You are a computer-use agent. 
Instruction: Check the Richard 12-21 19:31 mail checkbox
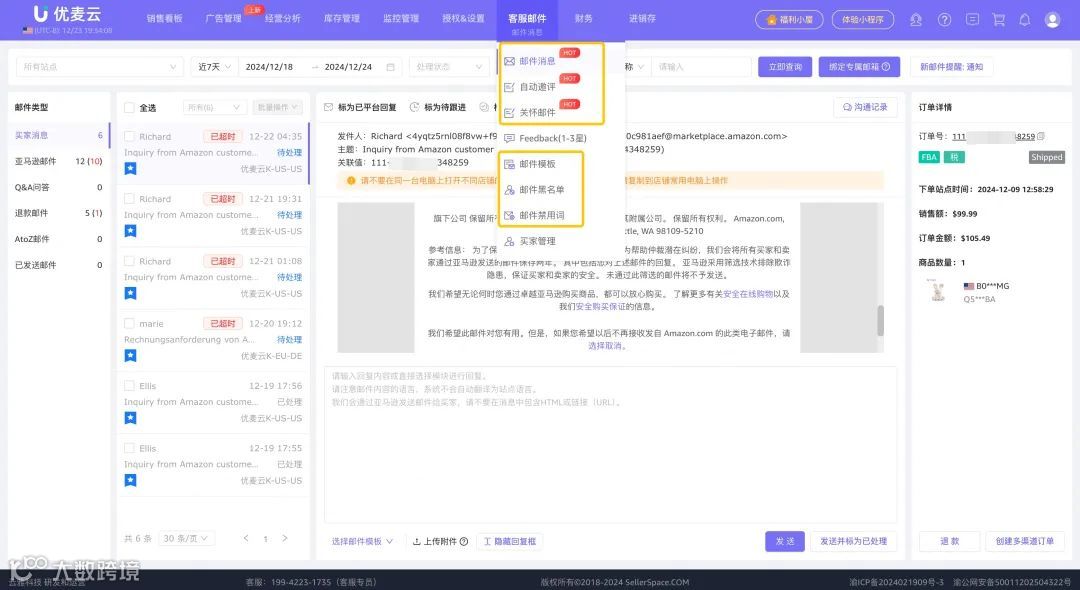point(129,198)
